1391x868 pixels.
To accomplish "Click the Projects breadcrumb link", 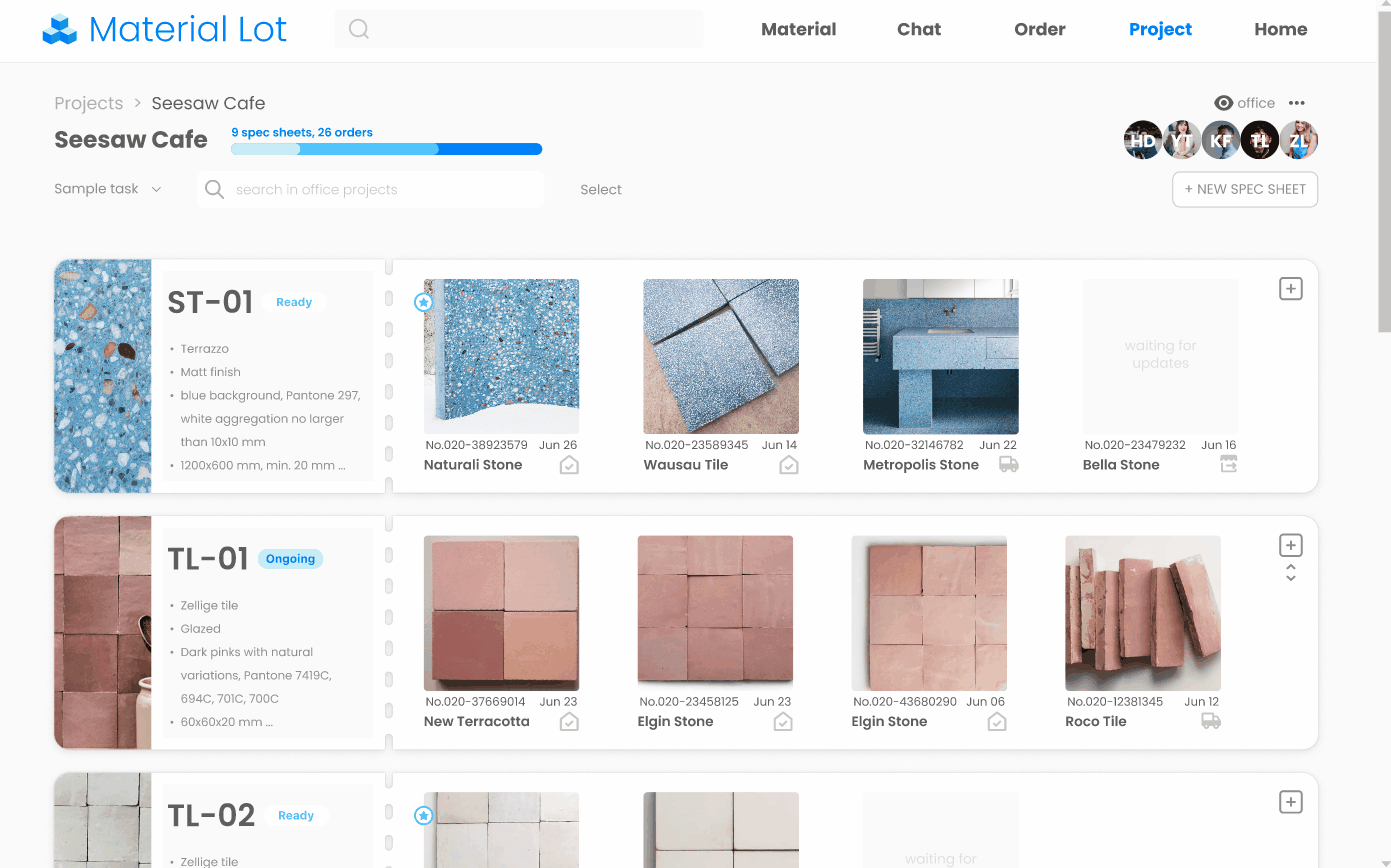I will point(89,103).
